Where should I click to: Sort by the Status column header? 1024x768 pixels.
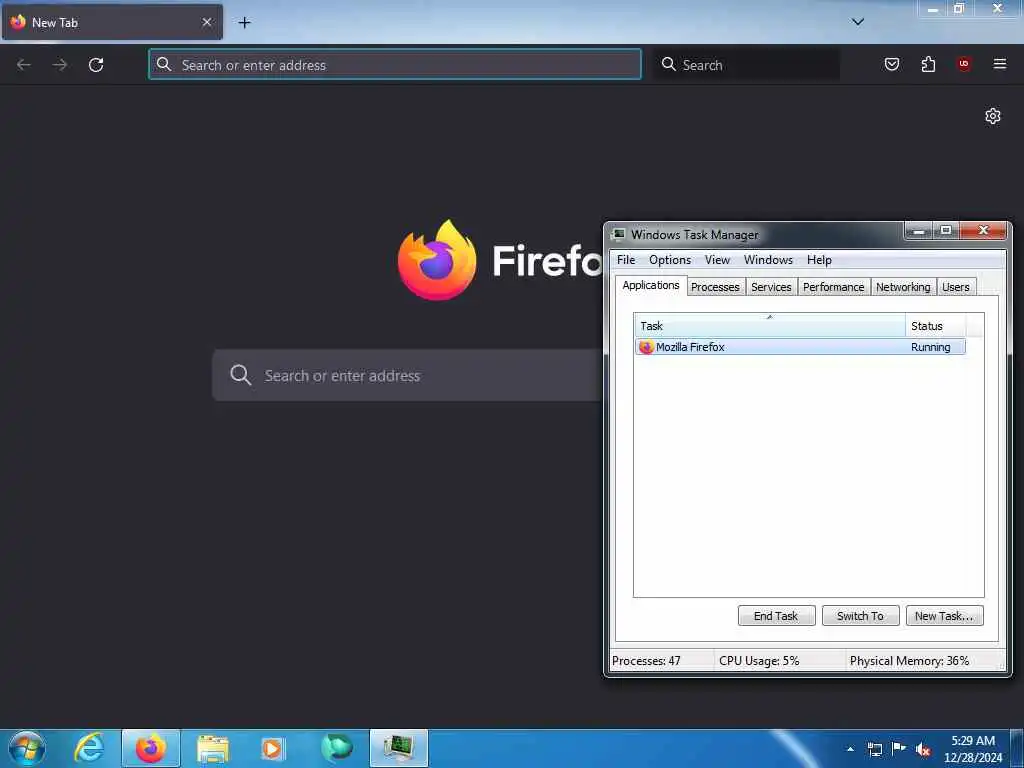[x=935, y=326]
